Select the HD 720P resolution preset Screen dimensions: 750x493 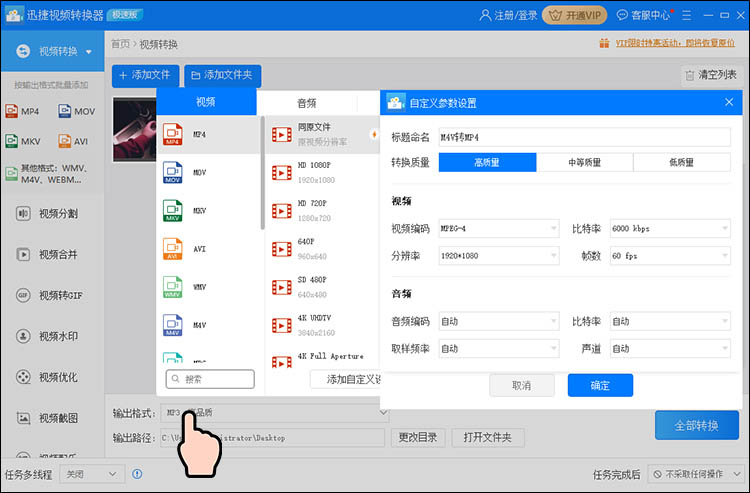click(x=323, y=210)
